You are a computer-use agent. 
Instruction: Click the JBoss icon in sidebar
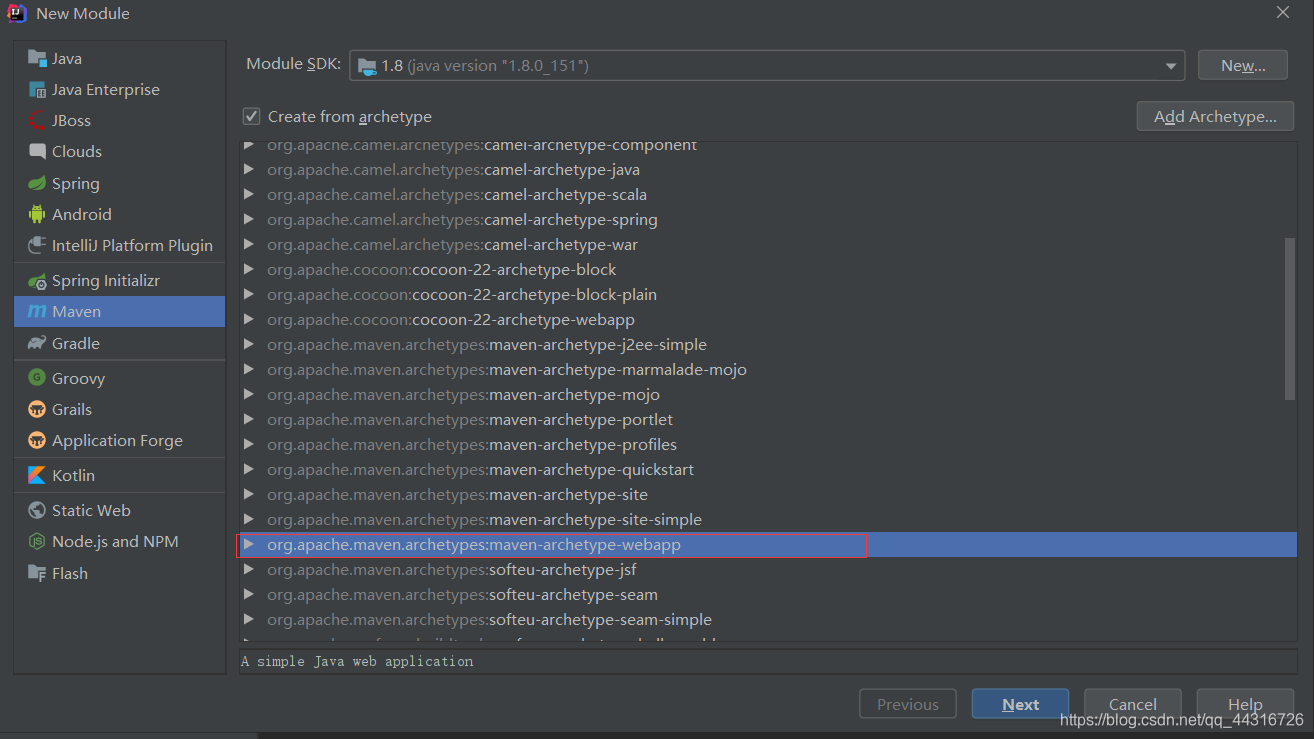[x=37, y=121]
